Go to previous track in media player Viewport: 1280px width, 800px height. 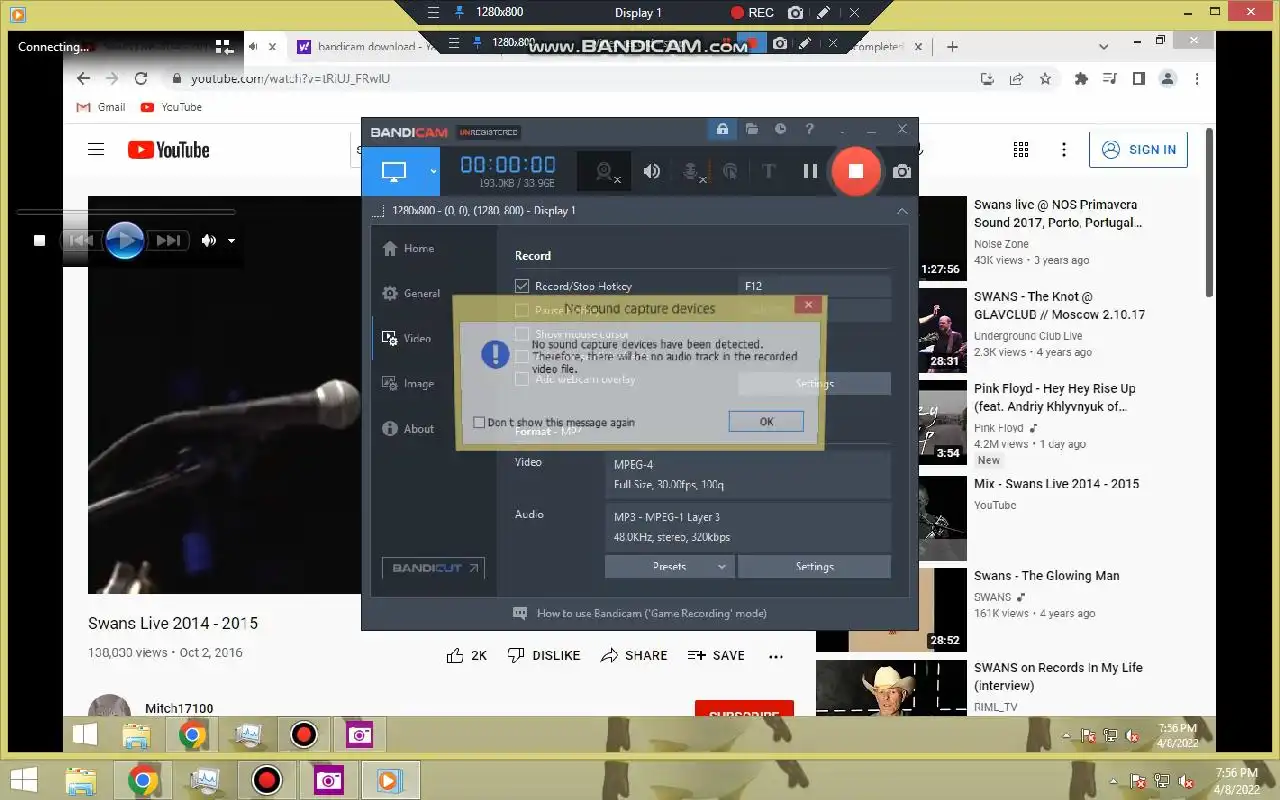tap(81, 240)
